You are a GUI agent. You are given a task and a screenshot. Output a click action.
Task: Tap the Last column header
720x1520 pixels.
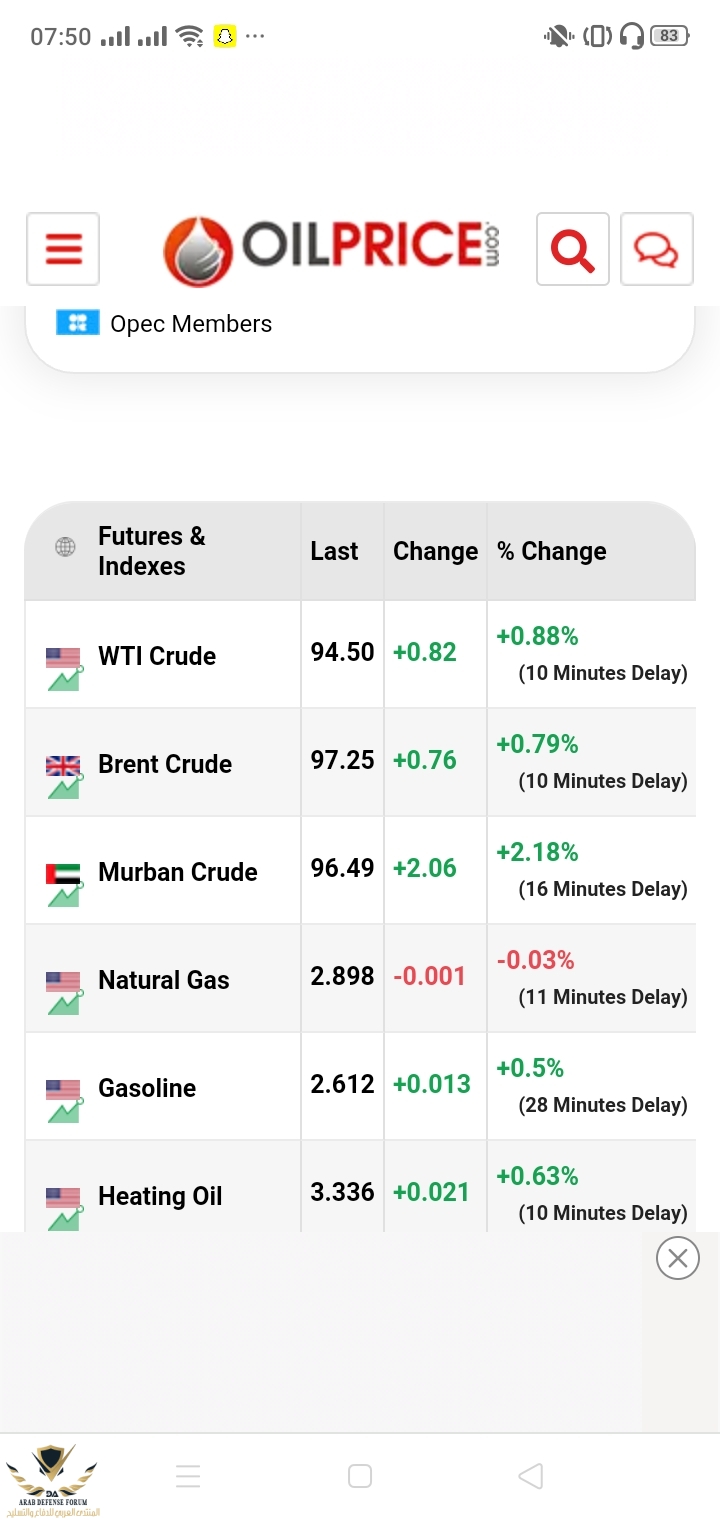point(334,551)
